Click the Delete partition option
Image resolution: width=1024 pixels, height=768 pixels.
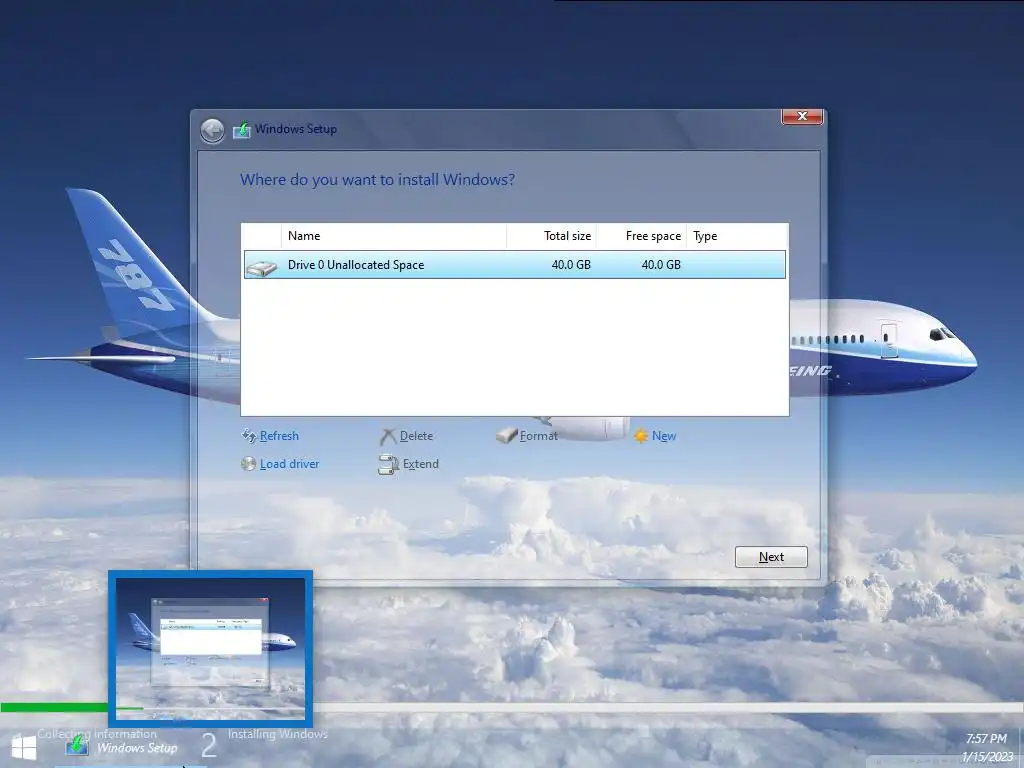pos(416,436)
